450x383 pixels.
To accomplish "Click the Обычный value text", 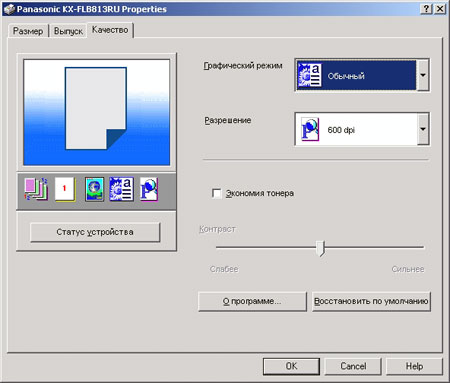I will point(346,76).
